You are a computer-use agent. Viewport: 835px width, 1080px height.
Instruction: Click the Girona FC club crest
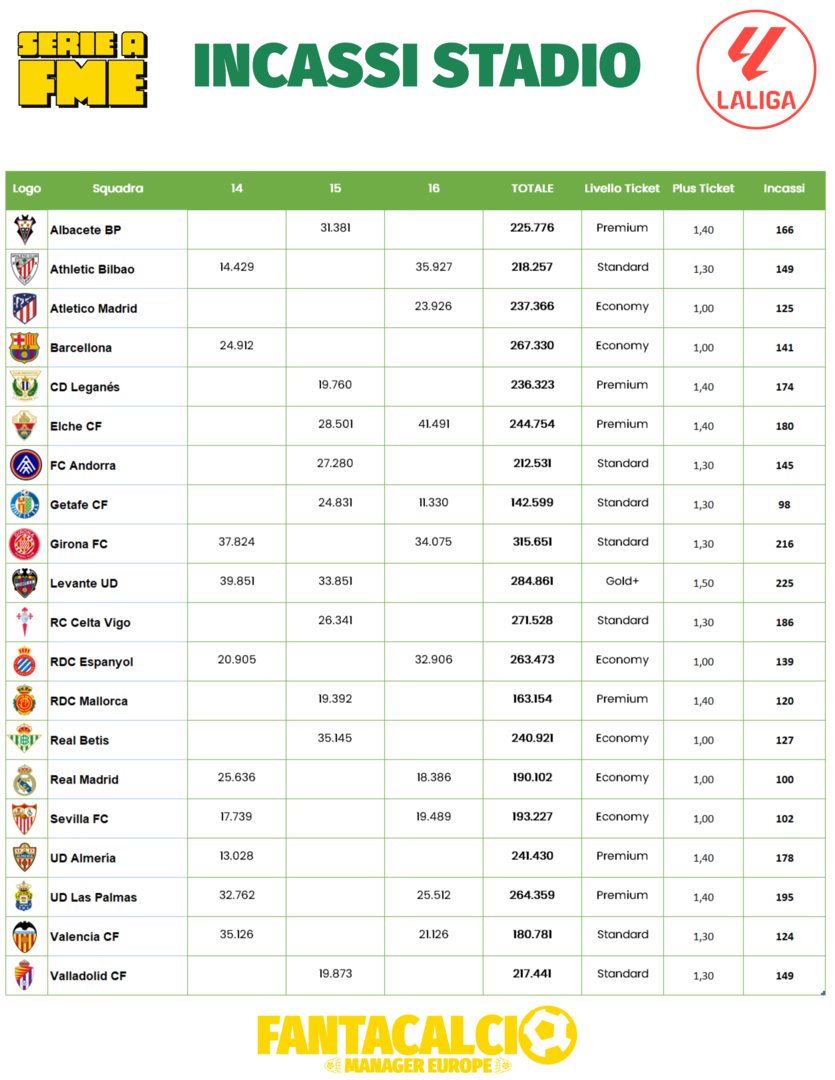24,544
